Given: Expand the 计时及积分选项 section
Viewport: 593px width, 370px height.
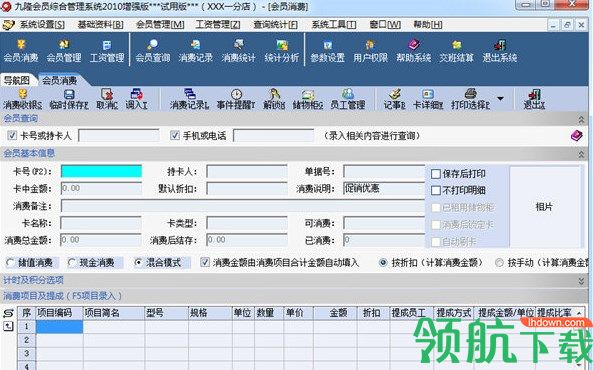Looking at the screenshot, I should pyautogui.click(x=581, y=281).
